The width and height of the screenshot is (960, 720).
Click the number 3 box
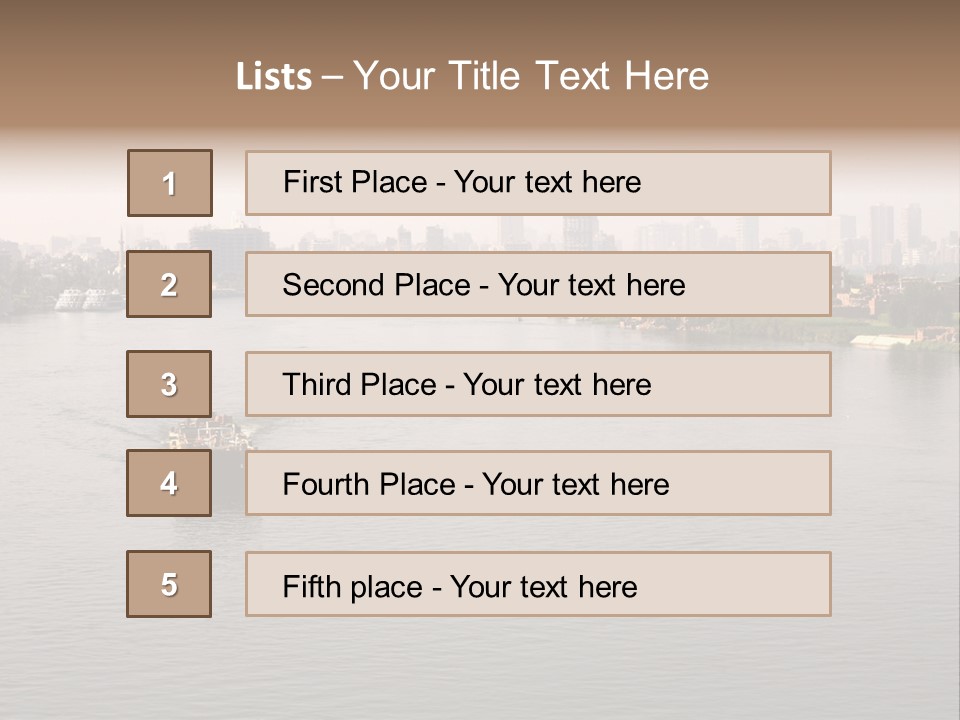[169, 384]
